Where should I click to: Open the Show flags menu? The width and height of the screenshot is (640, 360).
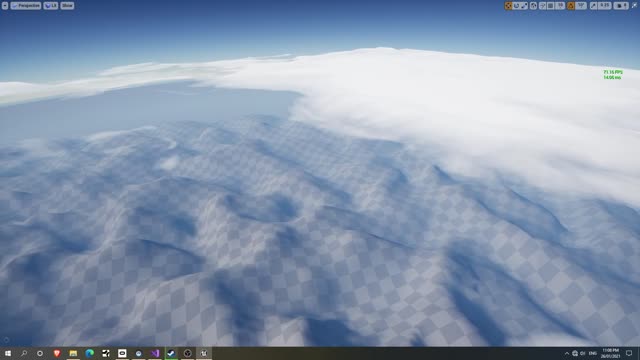67,6
